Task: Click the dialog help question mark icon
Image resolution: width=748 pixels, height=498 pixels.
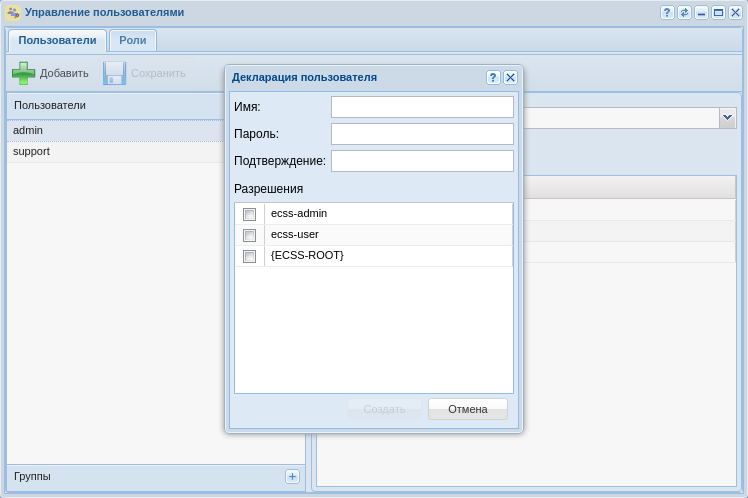Action: (x=493, y=77)
